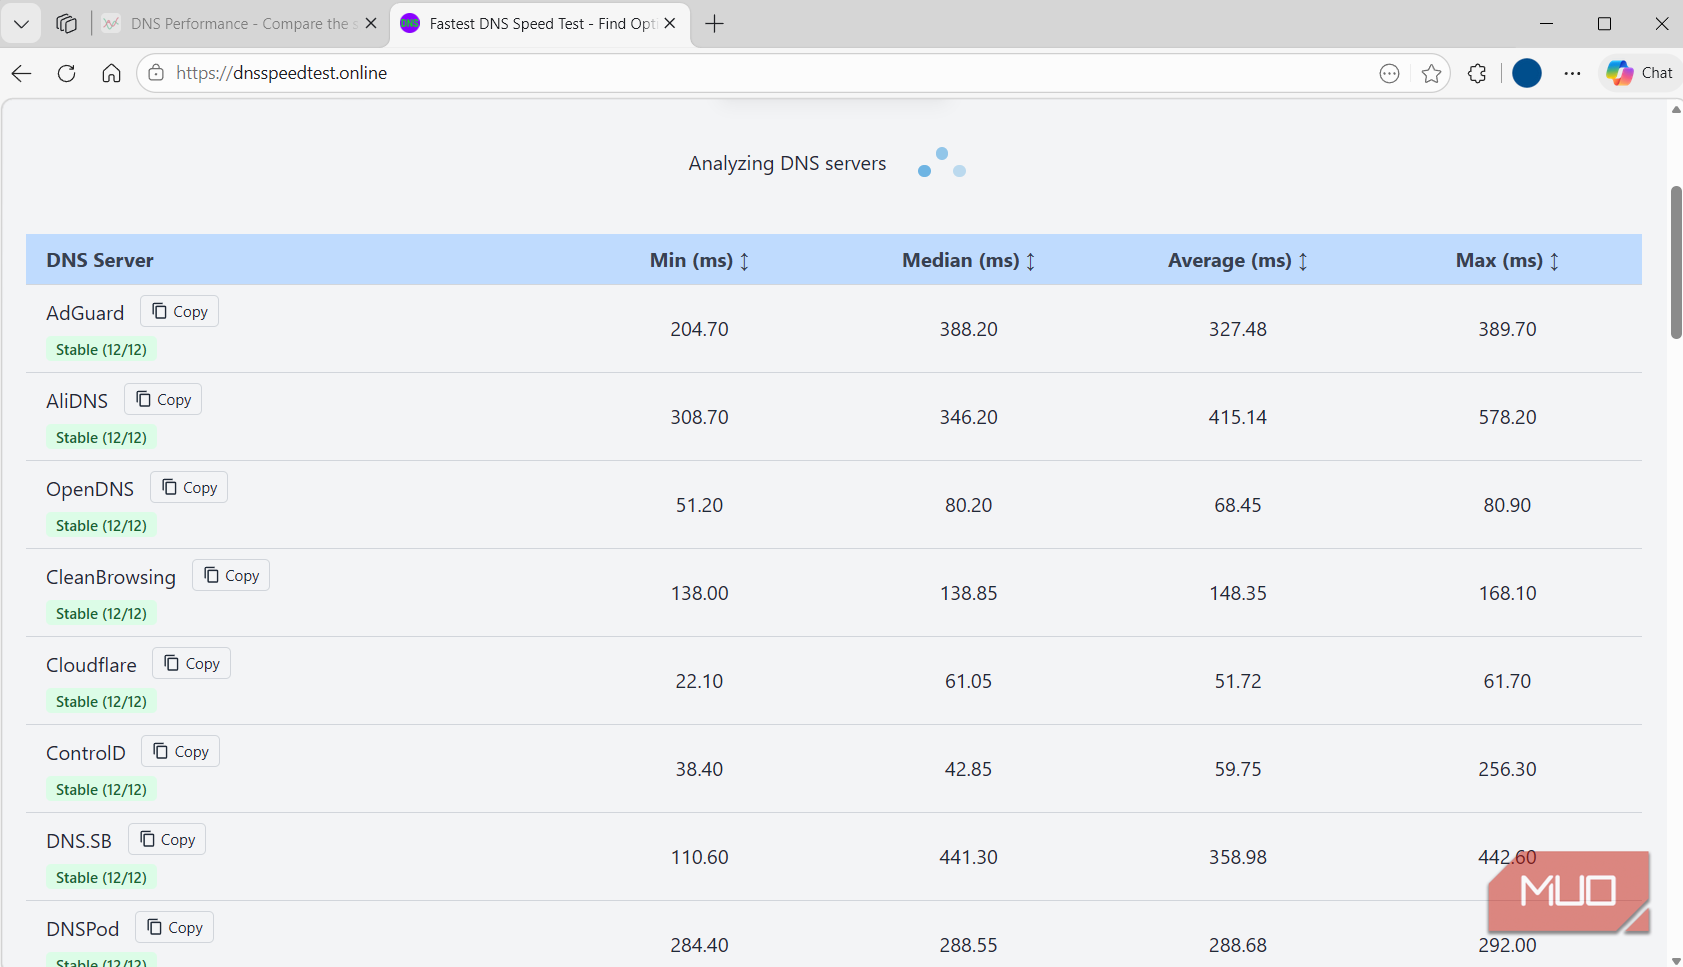Copy the DNSPod server address
Viewport: 1683px width, 967px height.
pos(175,927)
